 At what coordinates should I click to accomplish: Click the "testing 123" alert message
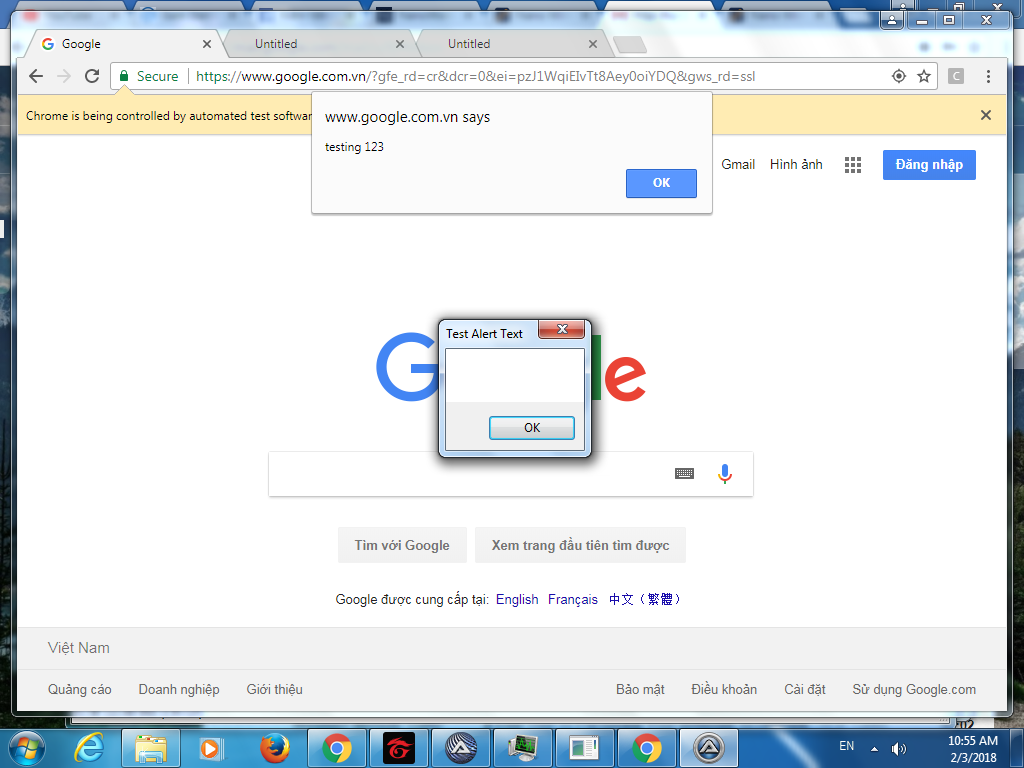pos(354,147)
